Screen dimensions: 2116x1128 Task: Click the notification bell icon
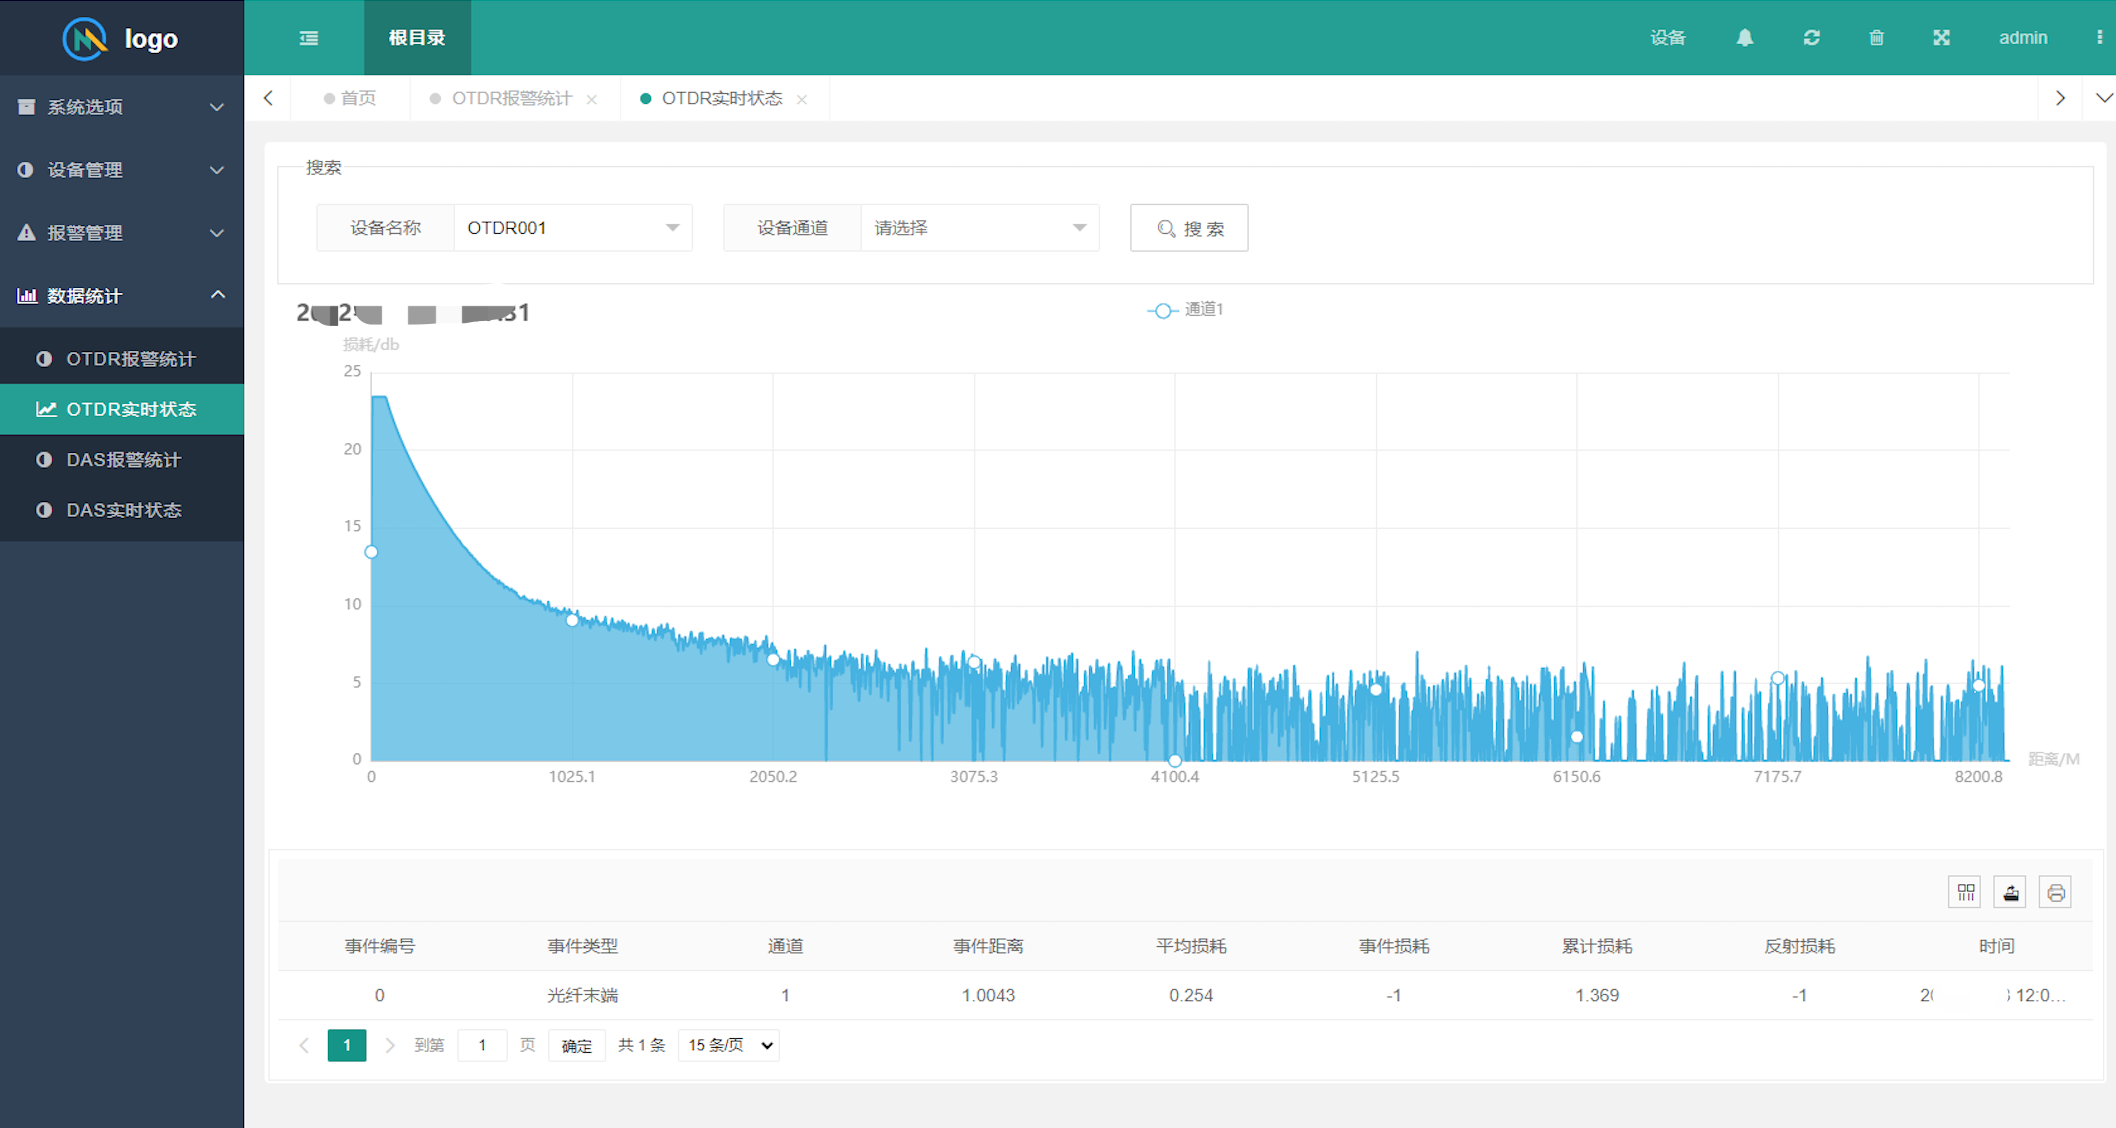[x=1744, y=38]
